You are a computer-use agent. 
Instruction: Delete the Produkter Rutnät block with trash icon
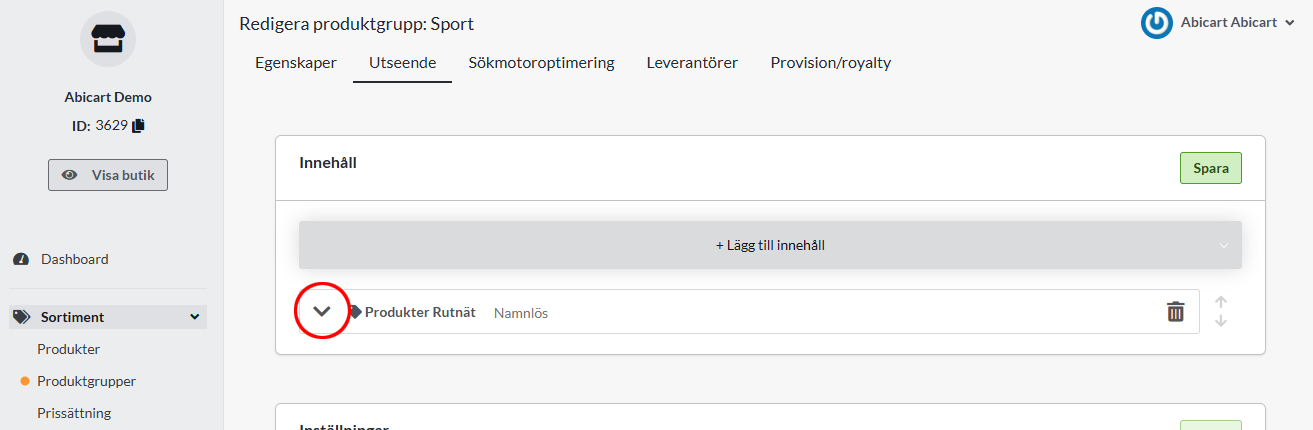1175,312
